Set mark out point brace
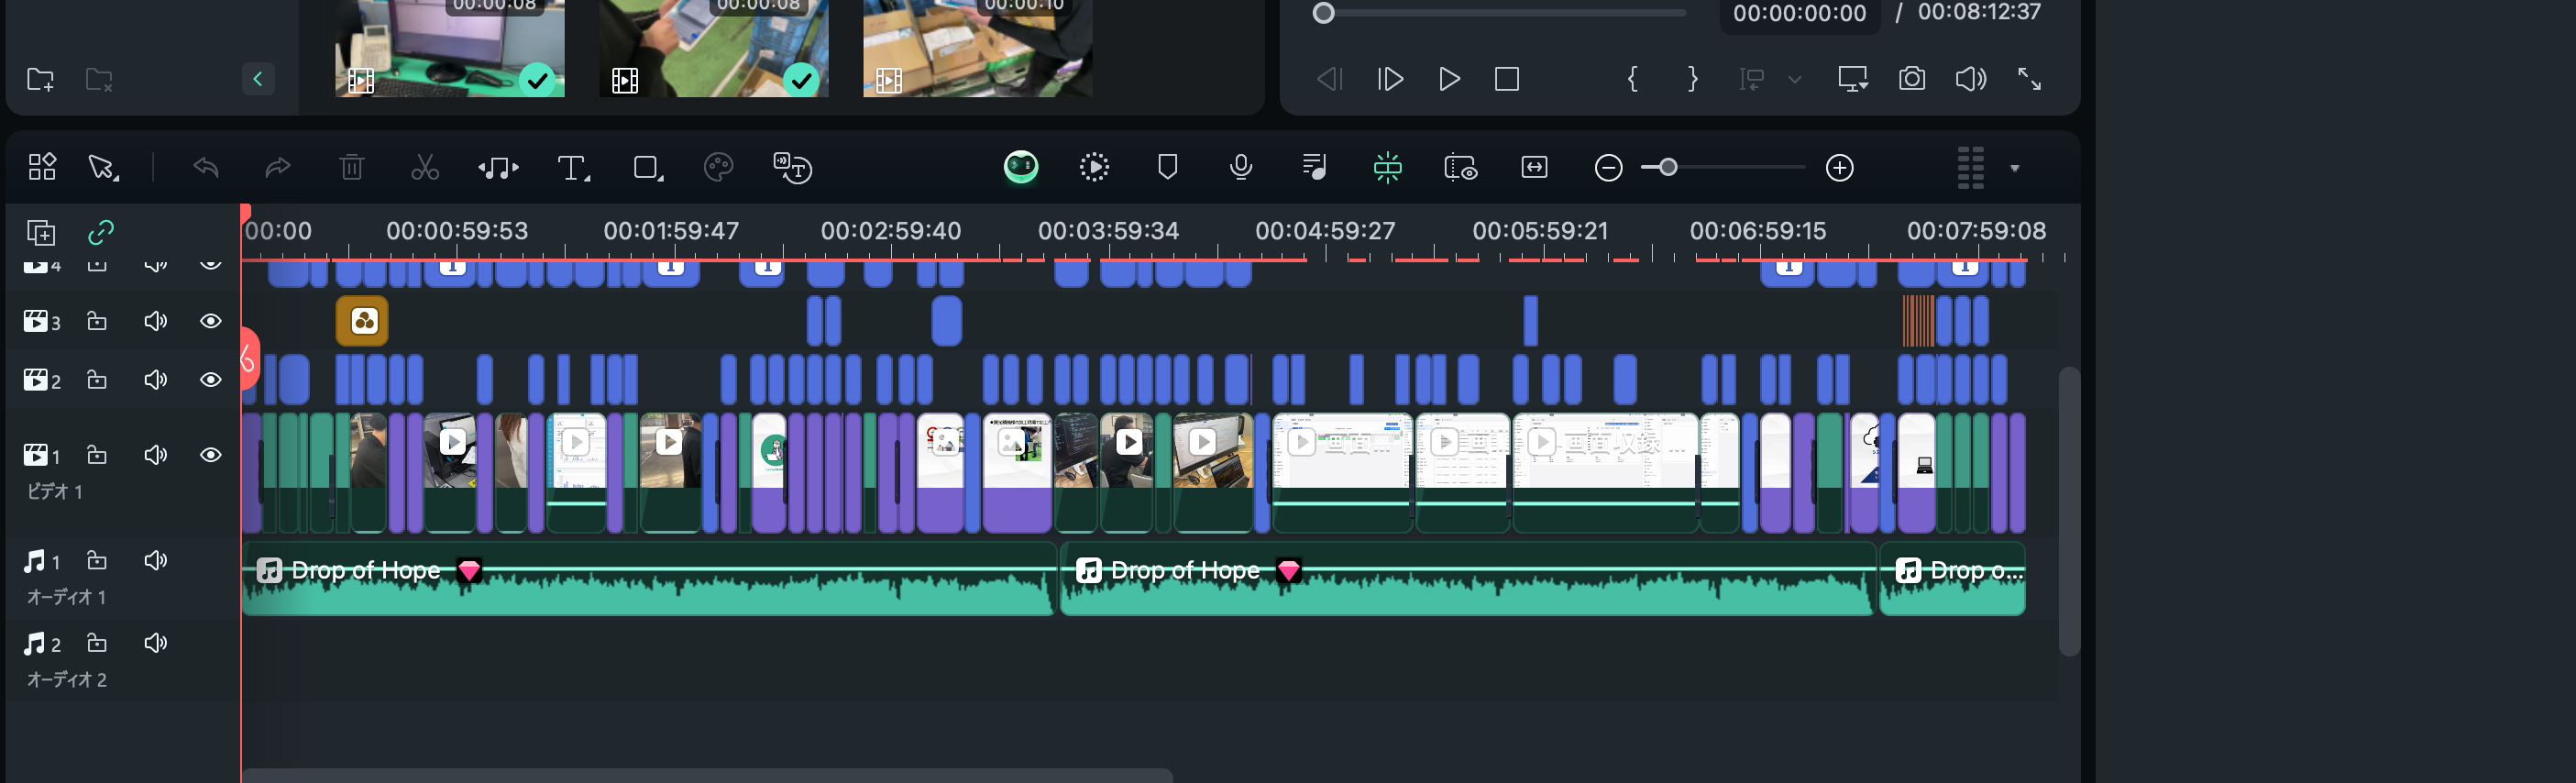2576x783 pixels. (x=1692, y=79)
